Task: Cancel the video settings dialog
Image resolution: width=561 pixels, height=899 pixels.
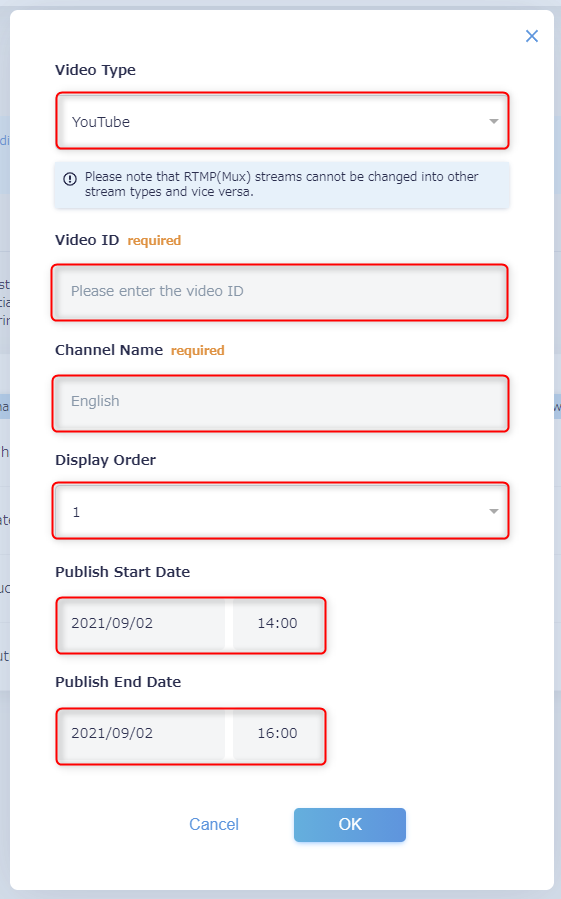Action: click(x=214, y=824)
